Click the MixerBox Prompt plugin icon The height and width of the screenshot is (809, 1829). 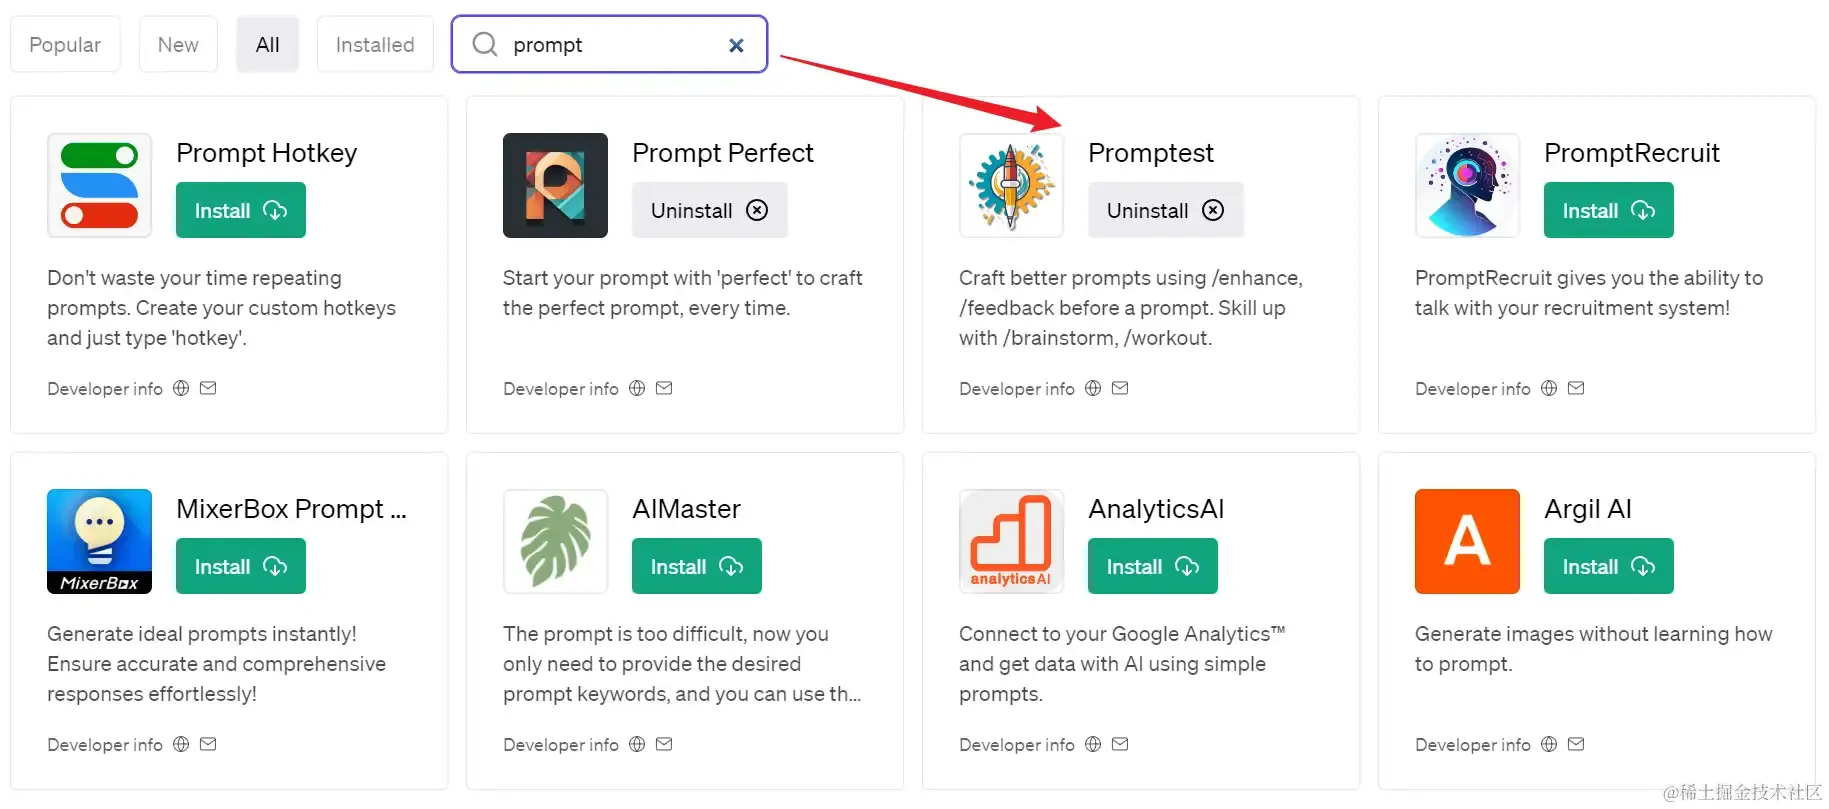tap(98, 541)
